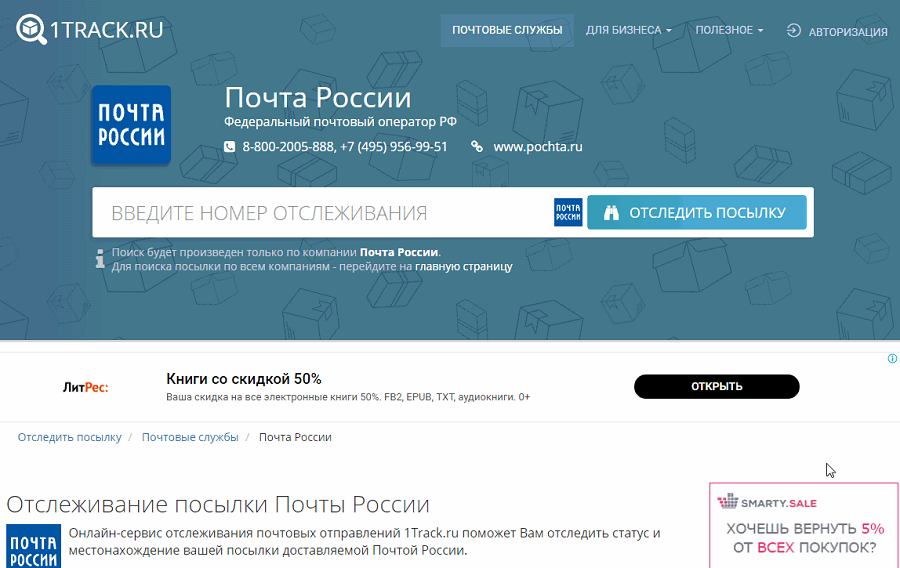Screen dimensions: 900x568
Task: Click the small Почта России badge in search field
Action: point(568,212)
